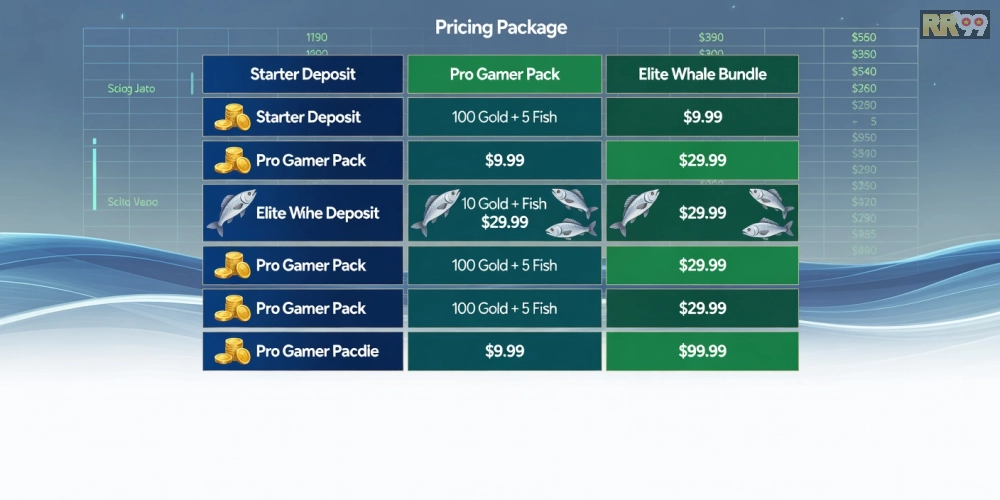Click the Sciog Jato sidebar label
The image size is (1000, 500).
[132, 89]
